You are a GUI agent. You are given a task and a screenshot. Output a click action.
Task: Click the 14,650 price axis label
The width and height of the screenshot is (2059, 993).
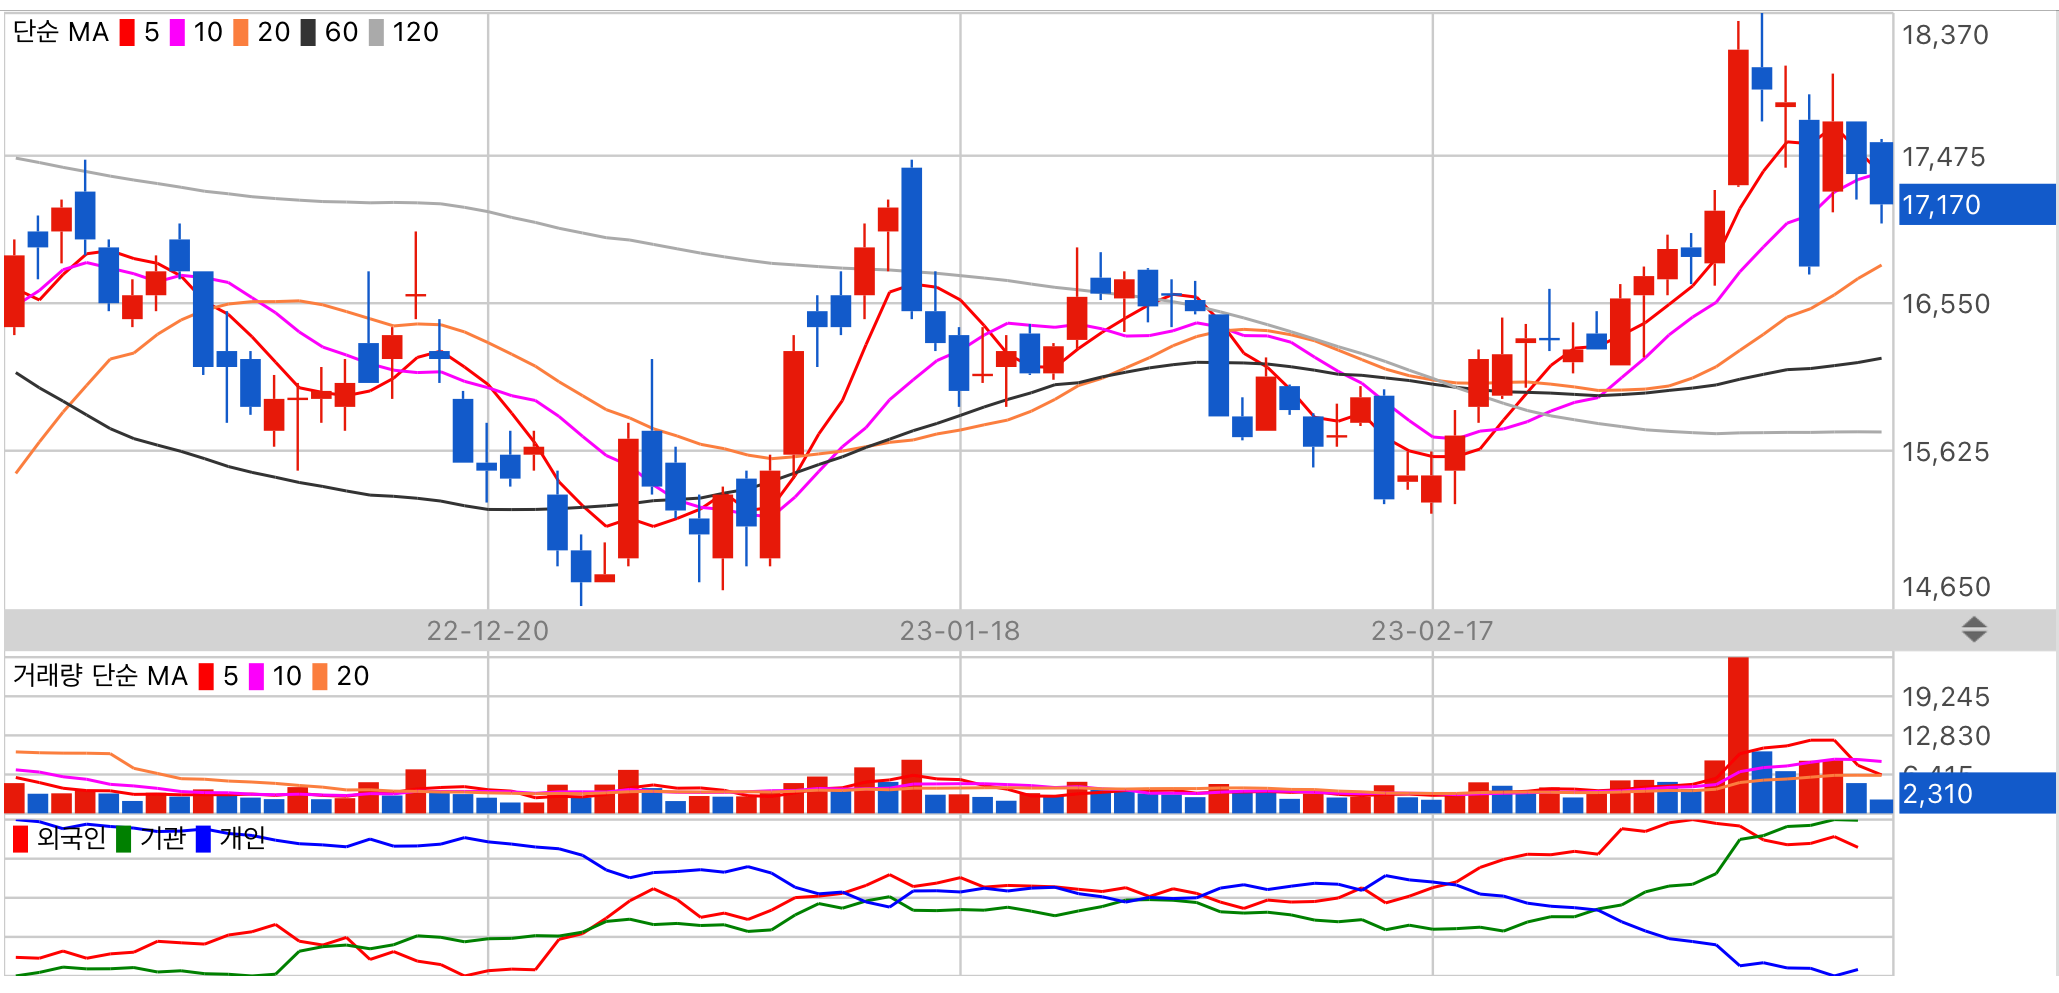(x=1946, y=587)
